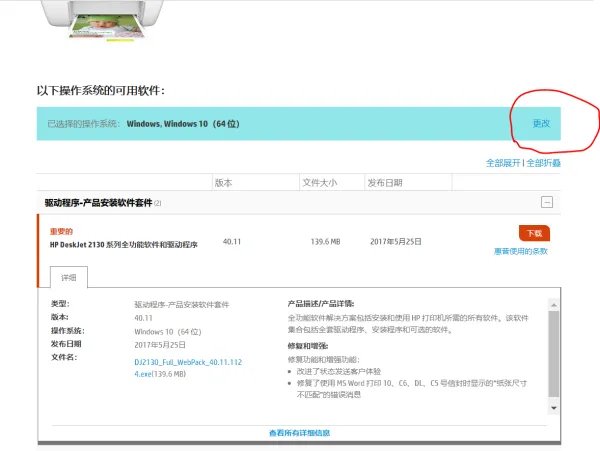Click date 2017年5月25日 in driver row
This screenshot has height=451, width=600.
(396, 241)
